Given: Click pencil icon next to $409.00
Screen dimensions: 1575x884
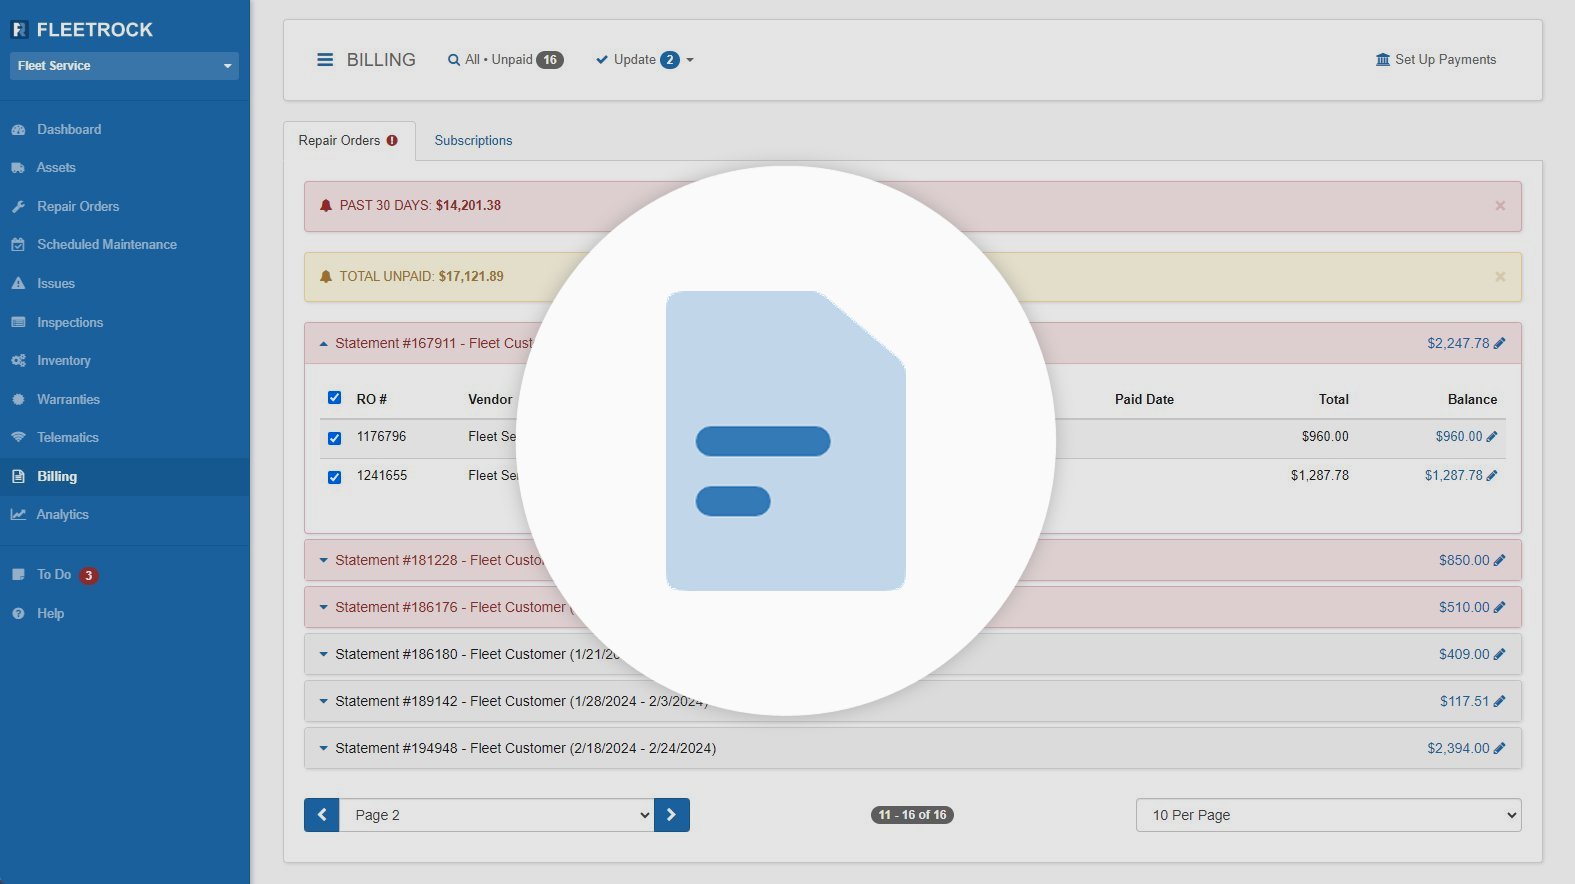Looking at the screenshot, I should tap(1499, 655).
